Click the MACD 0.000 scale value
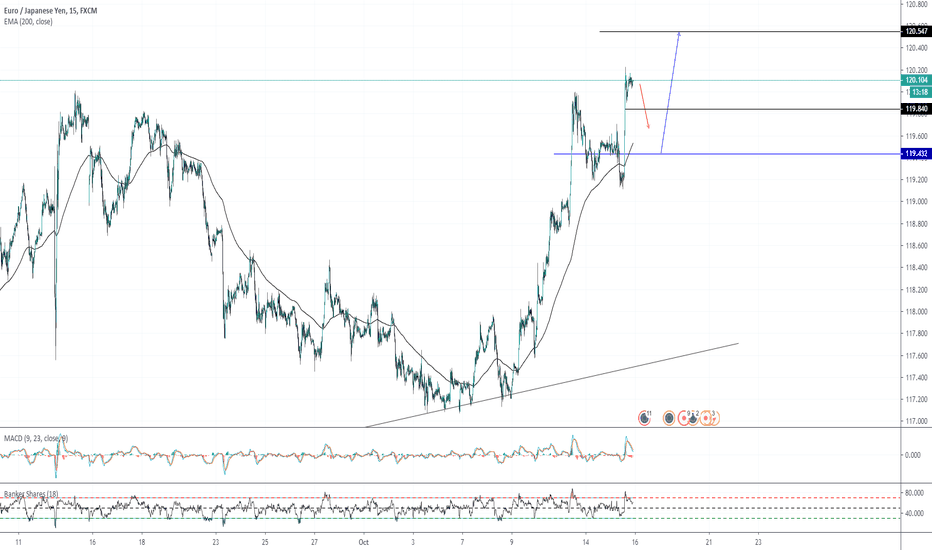The height and width of the screenshot is (550, 932). point(912,455)
